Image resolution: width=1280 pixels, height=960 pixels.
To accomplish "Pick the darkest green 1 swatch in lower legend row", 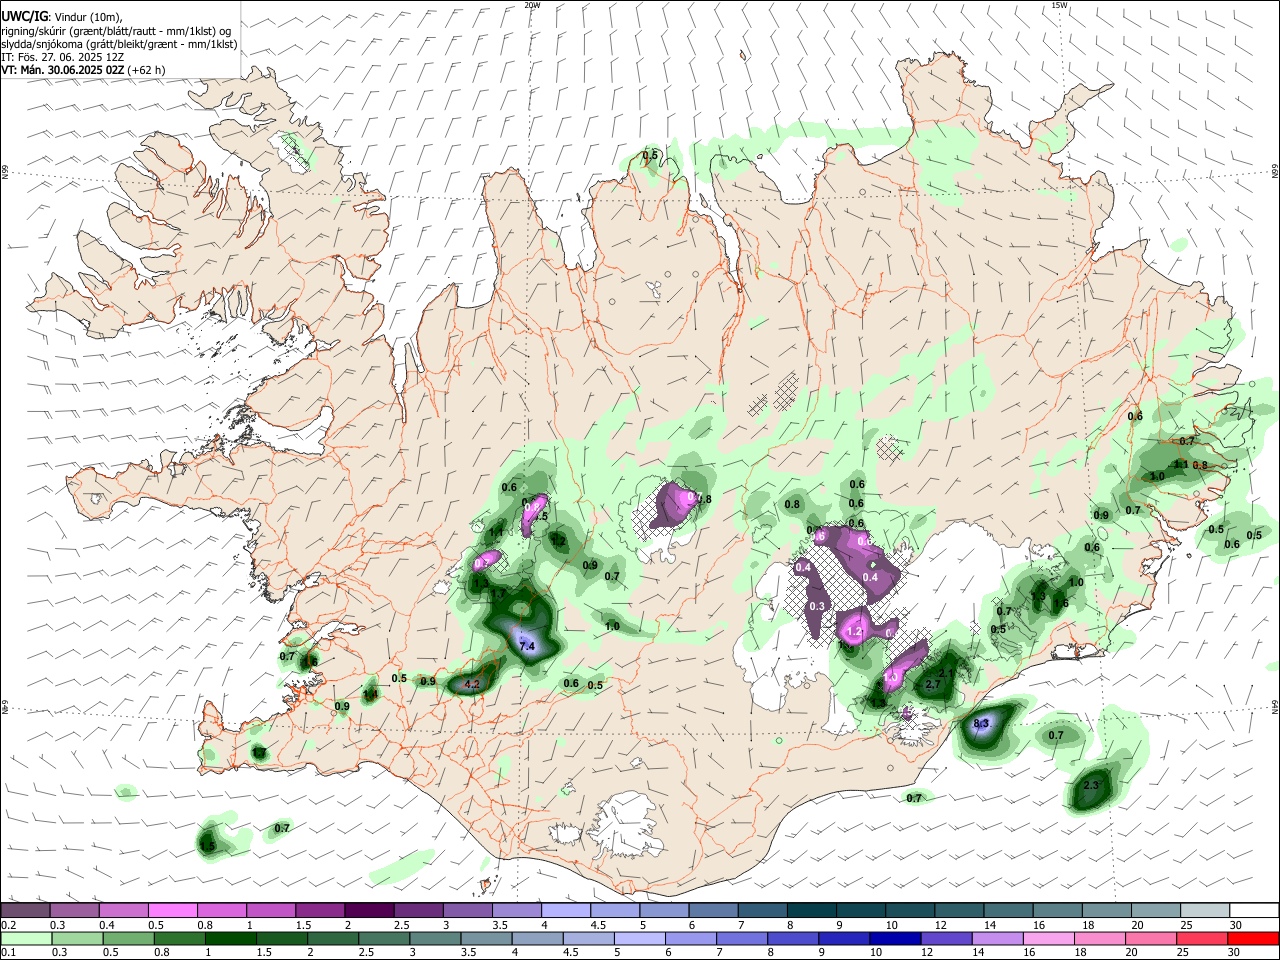I will tap(230, 938).
